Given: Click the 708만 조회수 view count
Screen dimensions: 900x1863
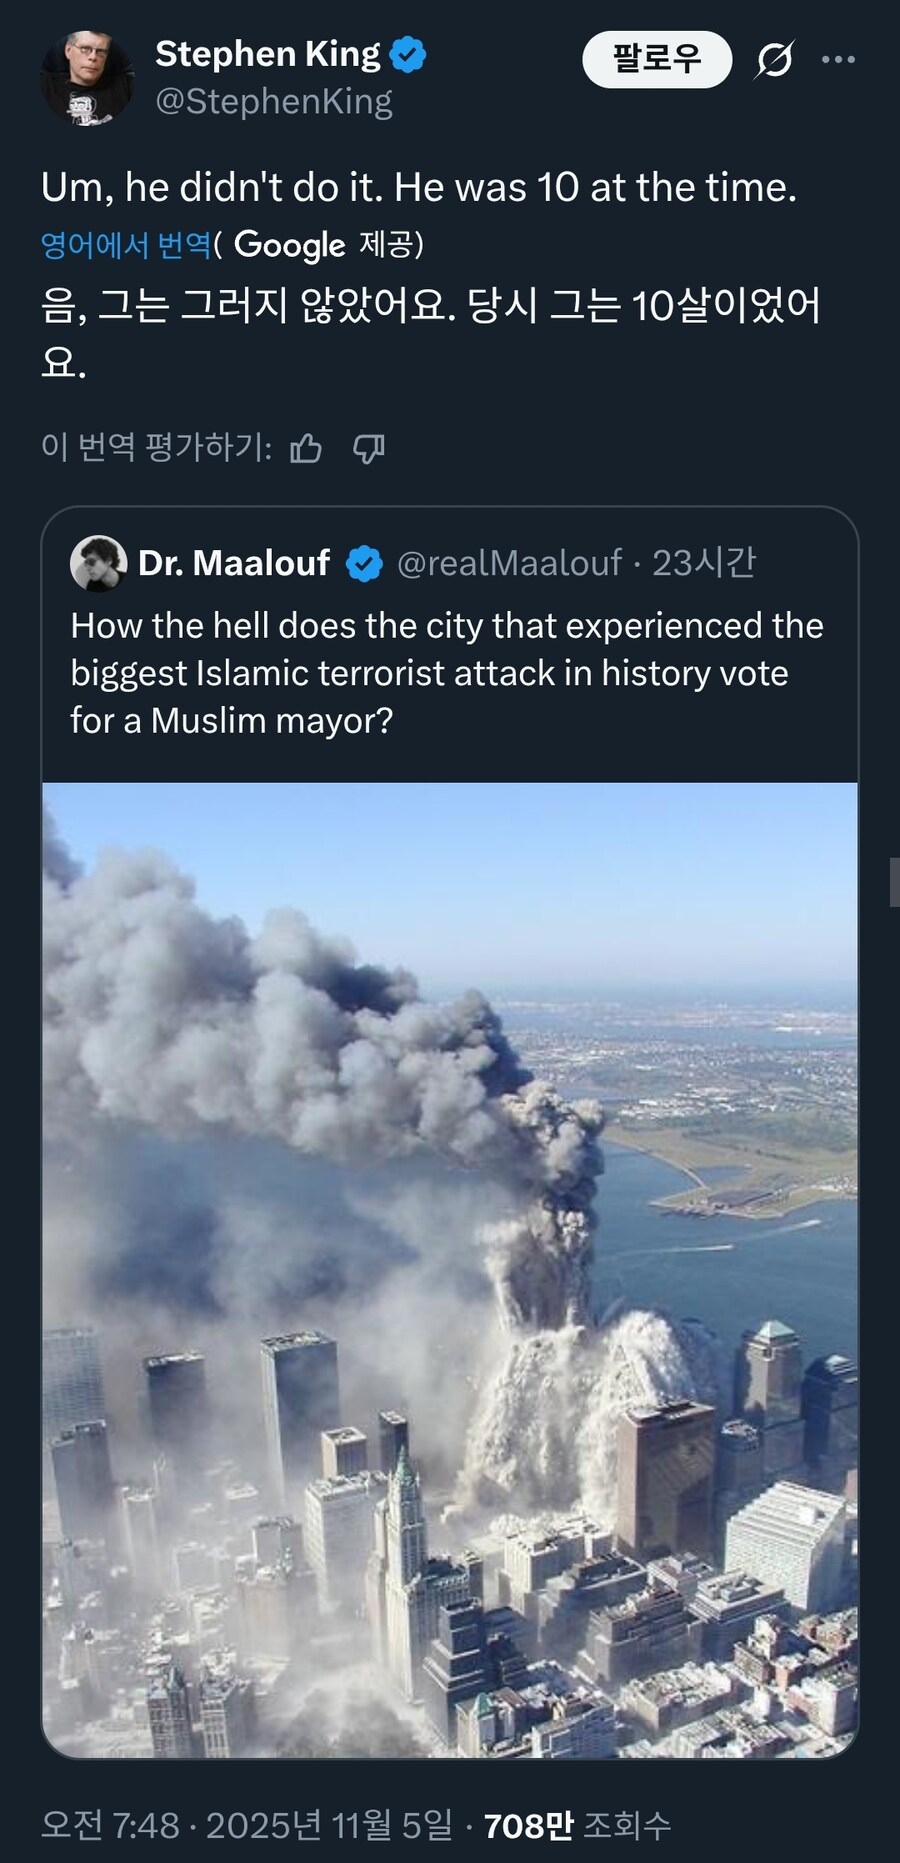Looking at the screenshot, I should click(577, 1825).
